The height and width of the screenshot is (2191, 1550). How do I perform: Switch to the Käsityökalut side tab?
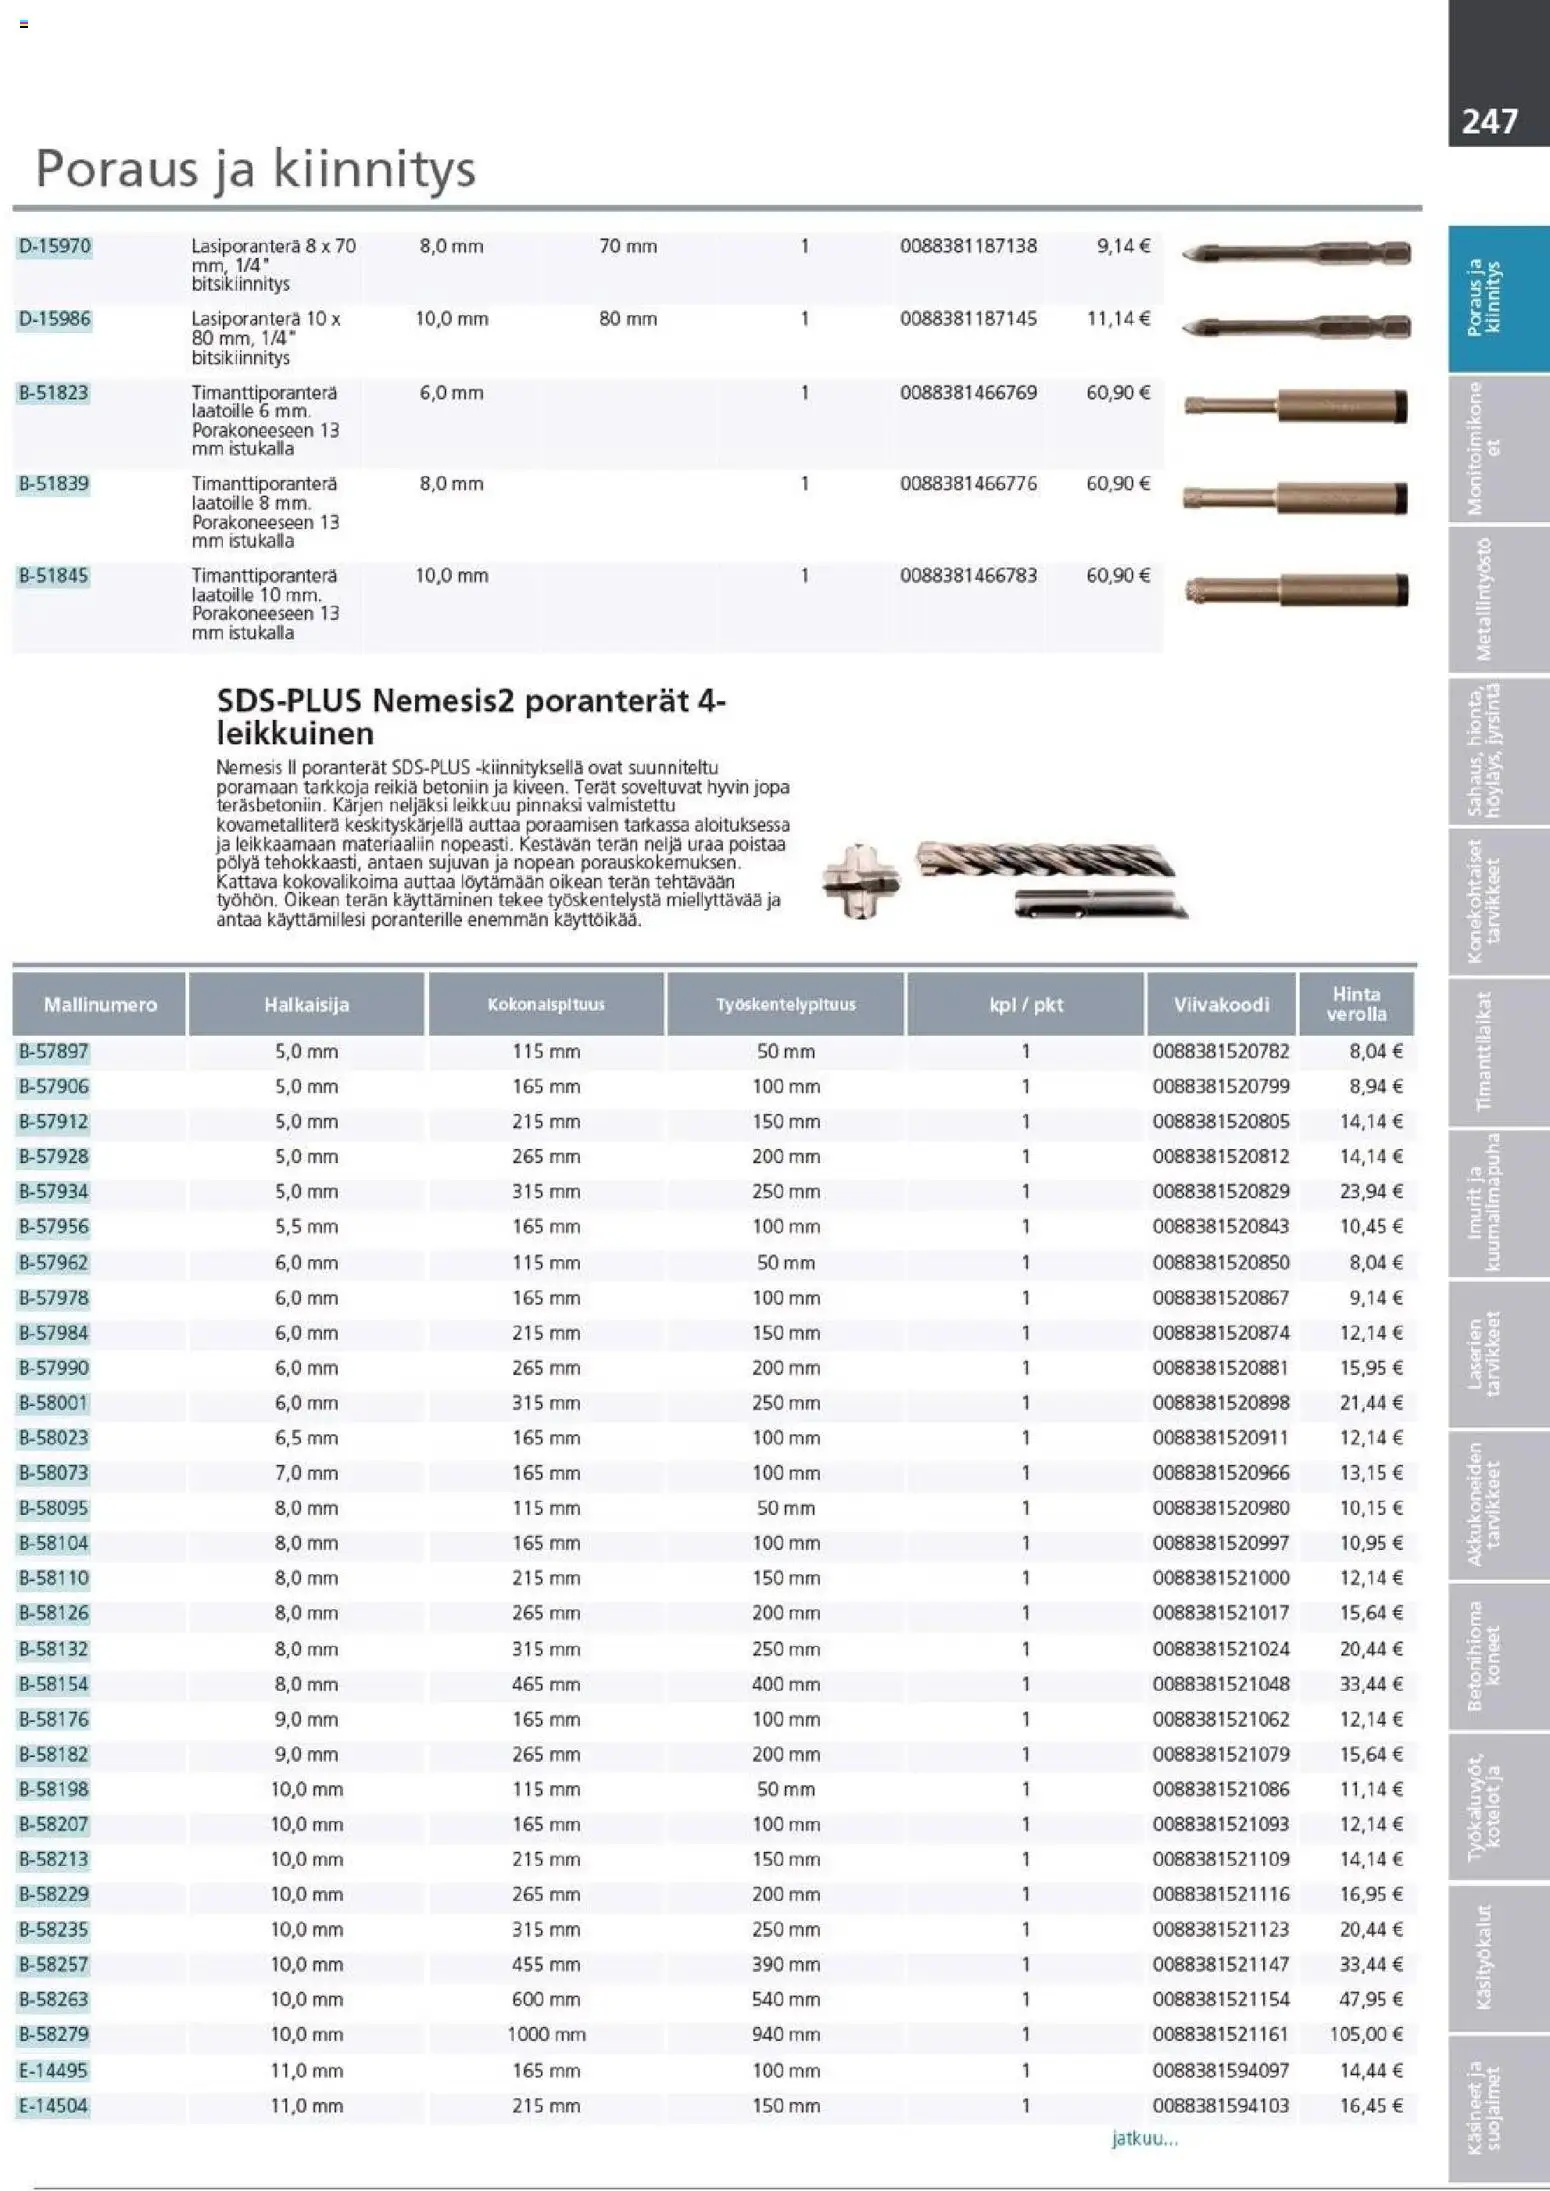tap(1498, 1959)
